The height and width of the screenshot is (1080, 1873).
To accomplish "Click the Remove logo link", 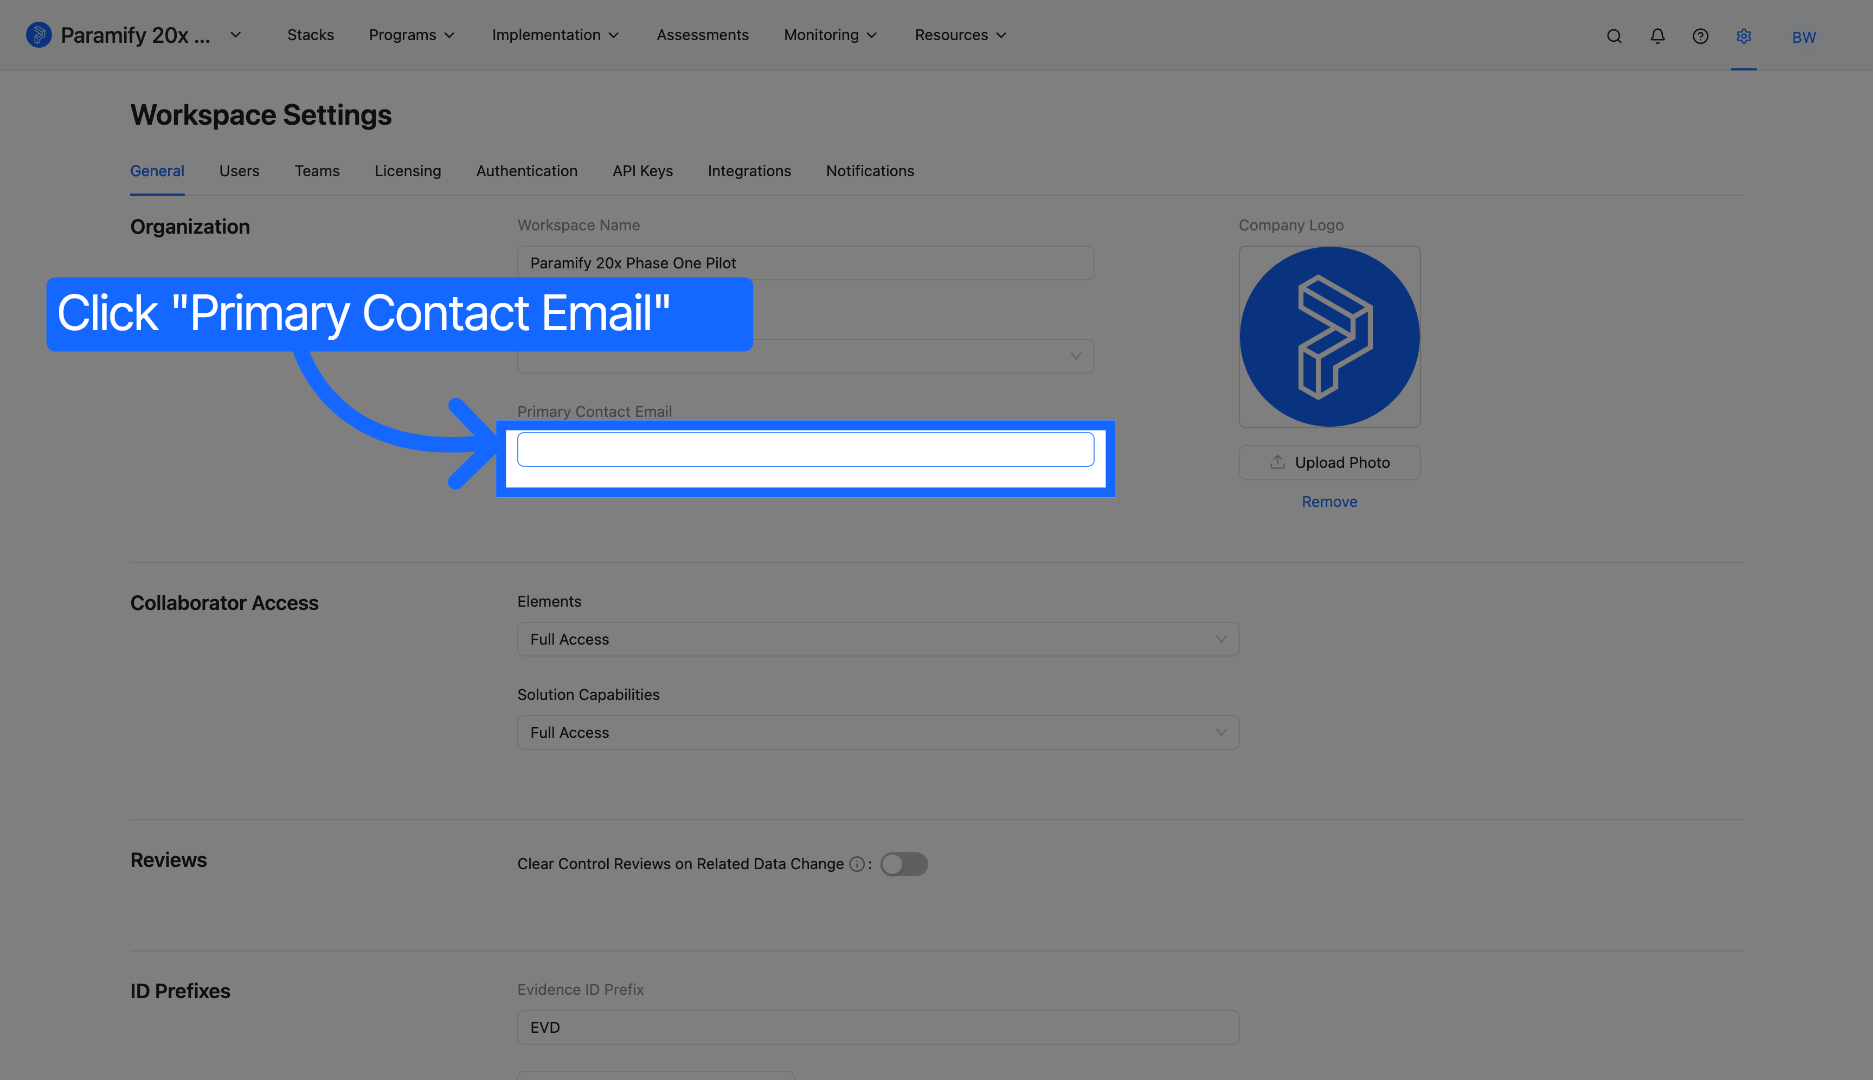I will click(1329, 502).
